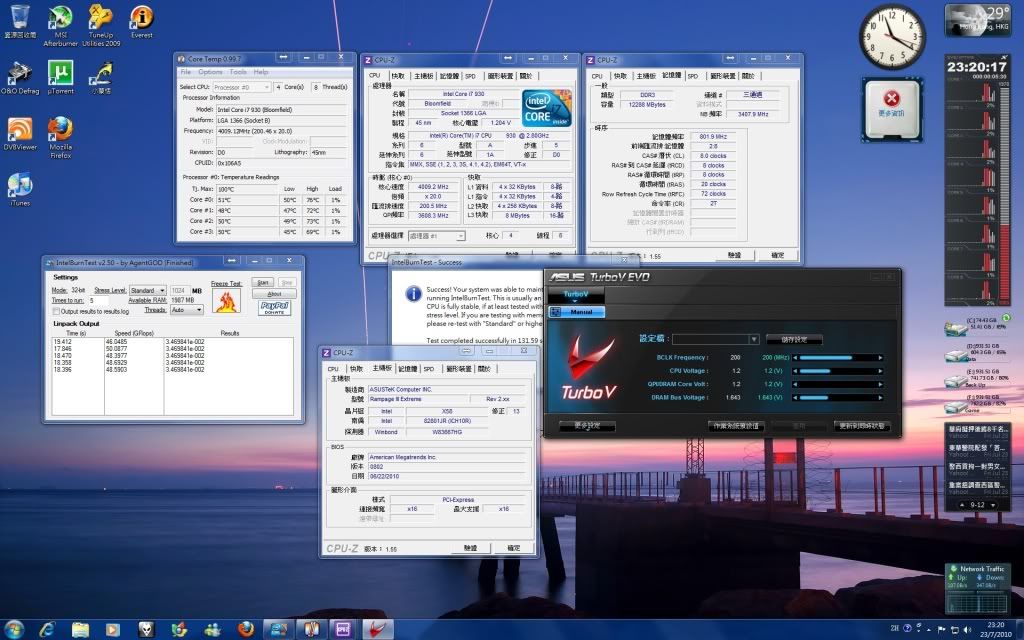
Task: Adjust the BCLK Frequency slider in TurboV
Action: (x=838, y=358)
